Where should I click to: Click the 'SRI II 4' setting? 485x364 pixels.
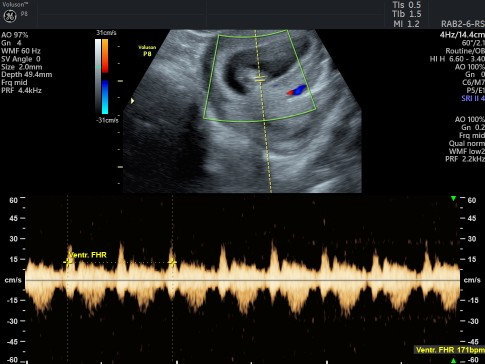point(473,99)
